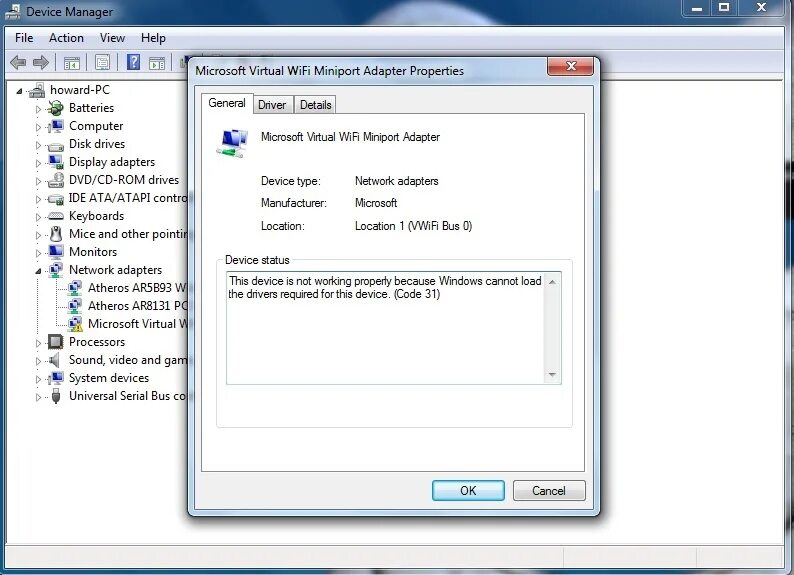Select the Atheros AR8131 tree item label
The image size is (794, 575).
(137, 306)
